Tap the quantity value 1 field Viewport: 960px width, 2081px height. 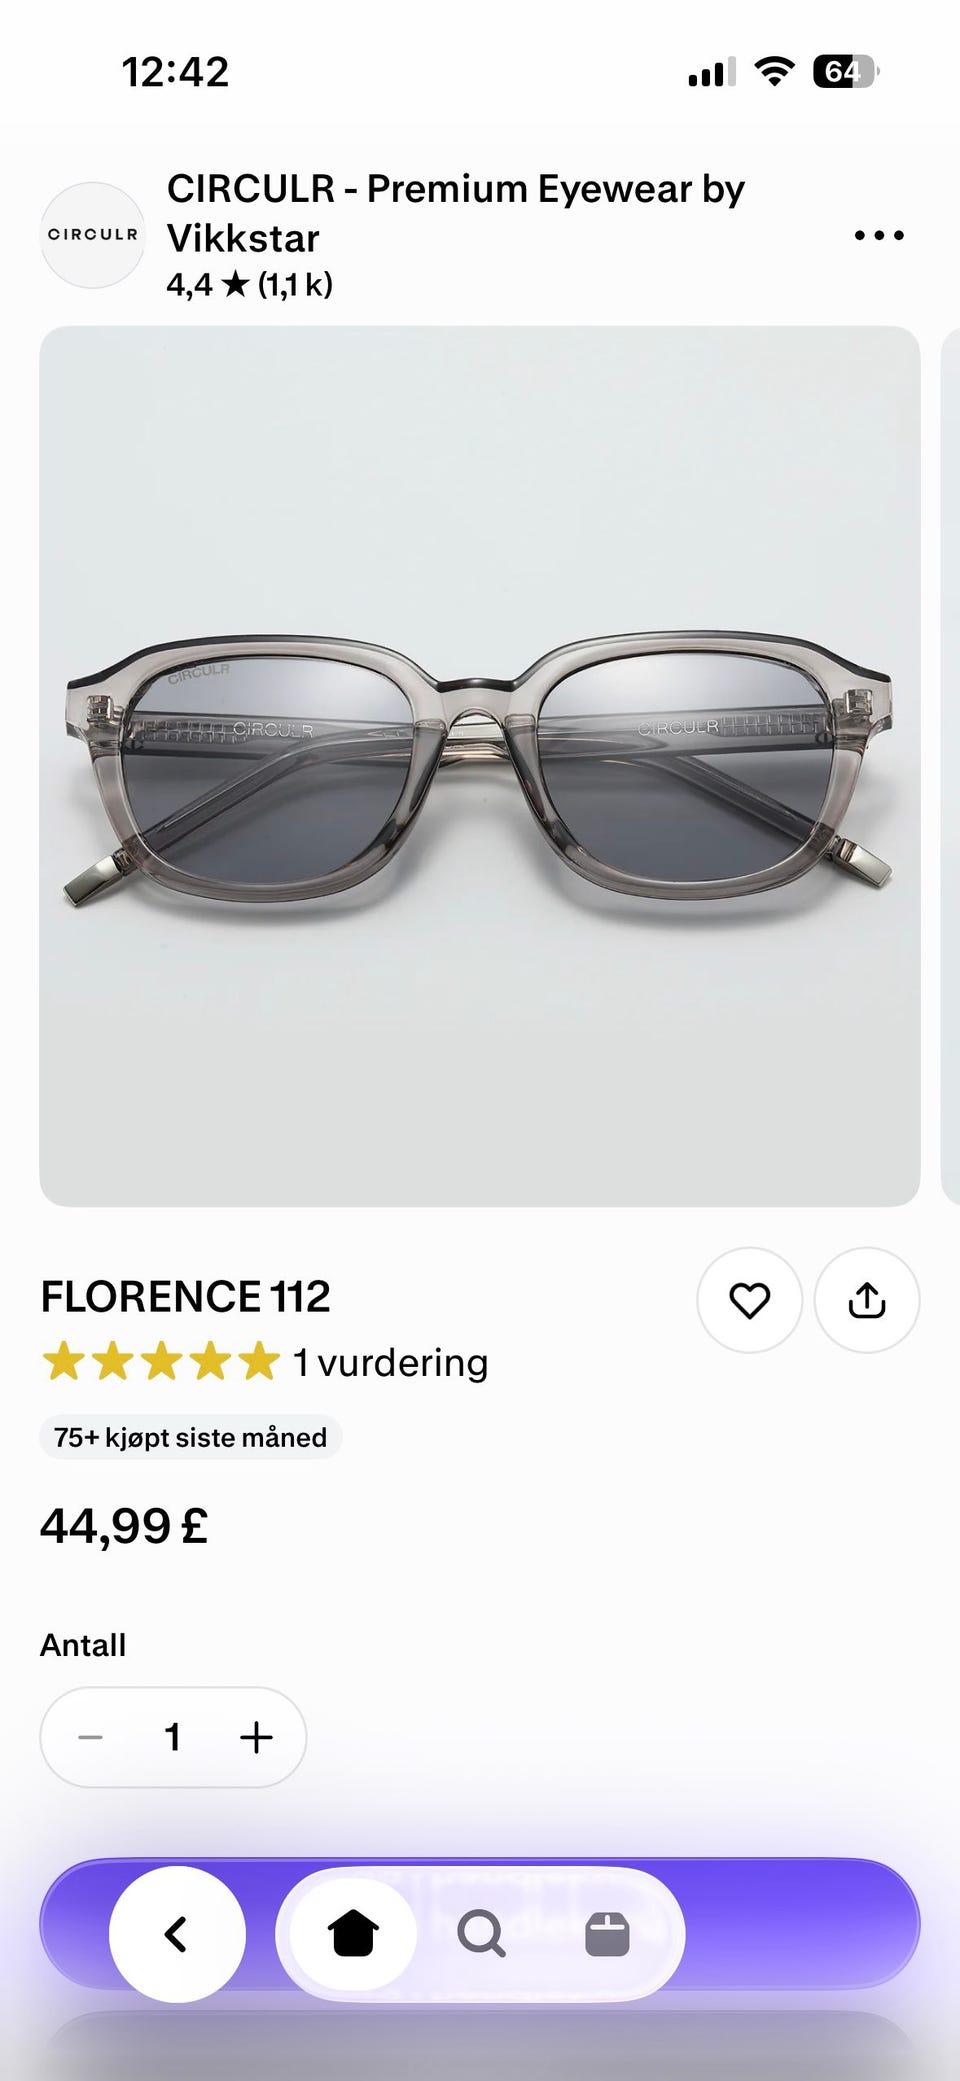[x=173, y=1737]
